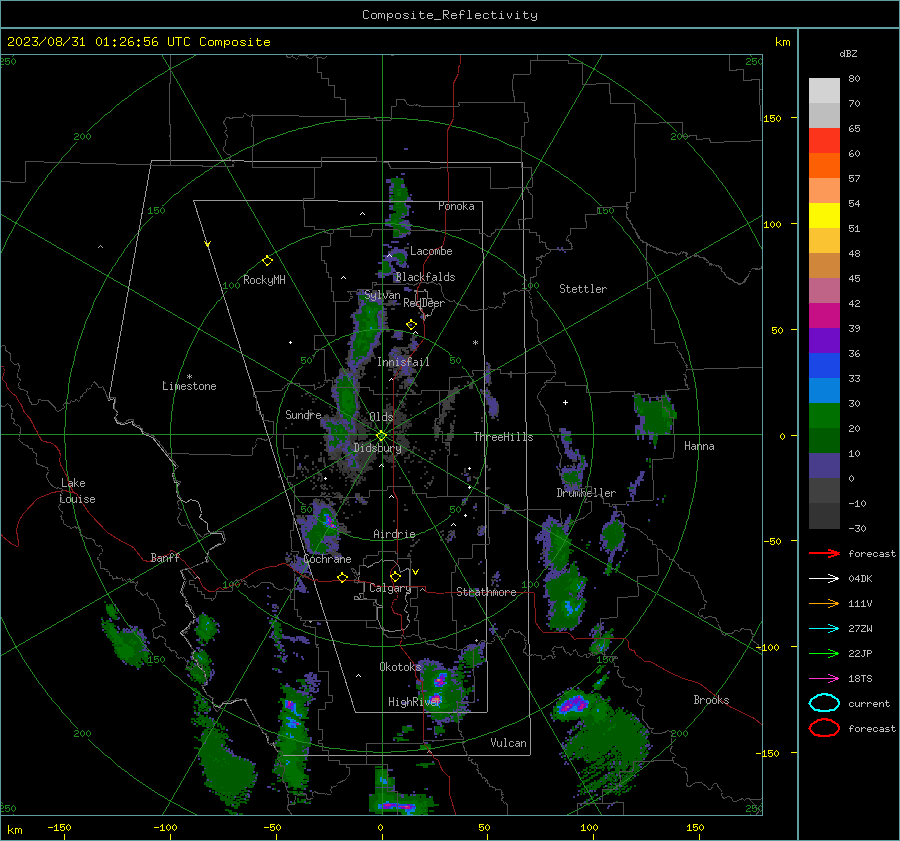The height and width of the screenshot is (841, 900).
Task: Click the yellow diamond marker below Cochrane
Action: (343, 577)
